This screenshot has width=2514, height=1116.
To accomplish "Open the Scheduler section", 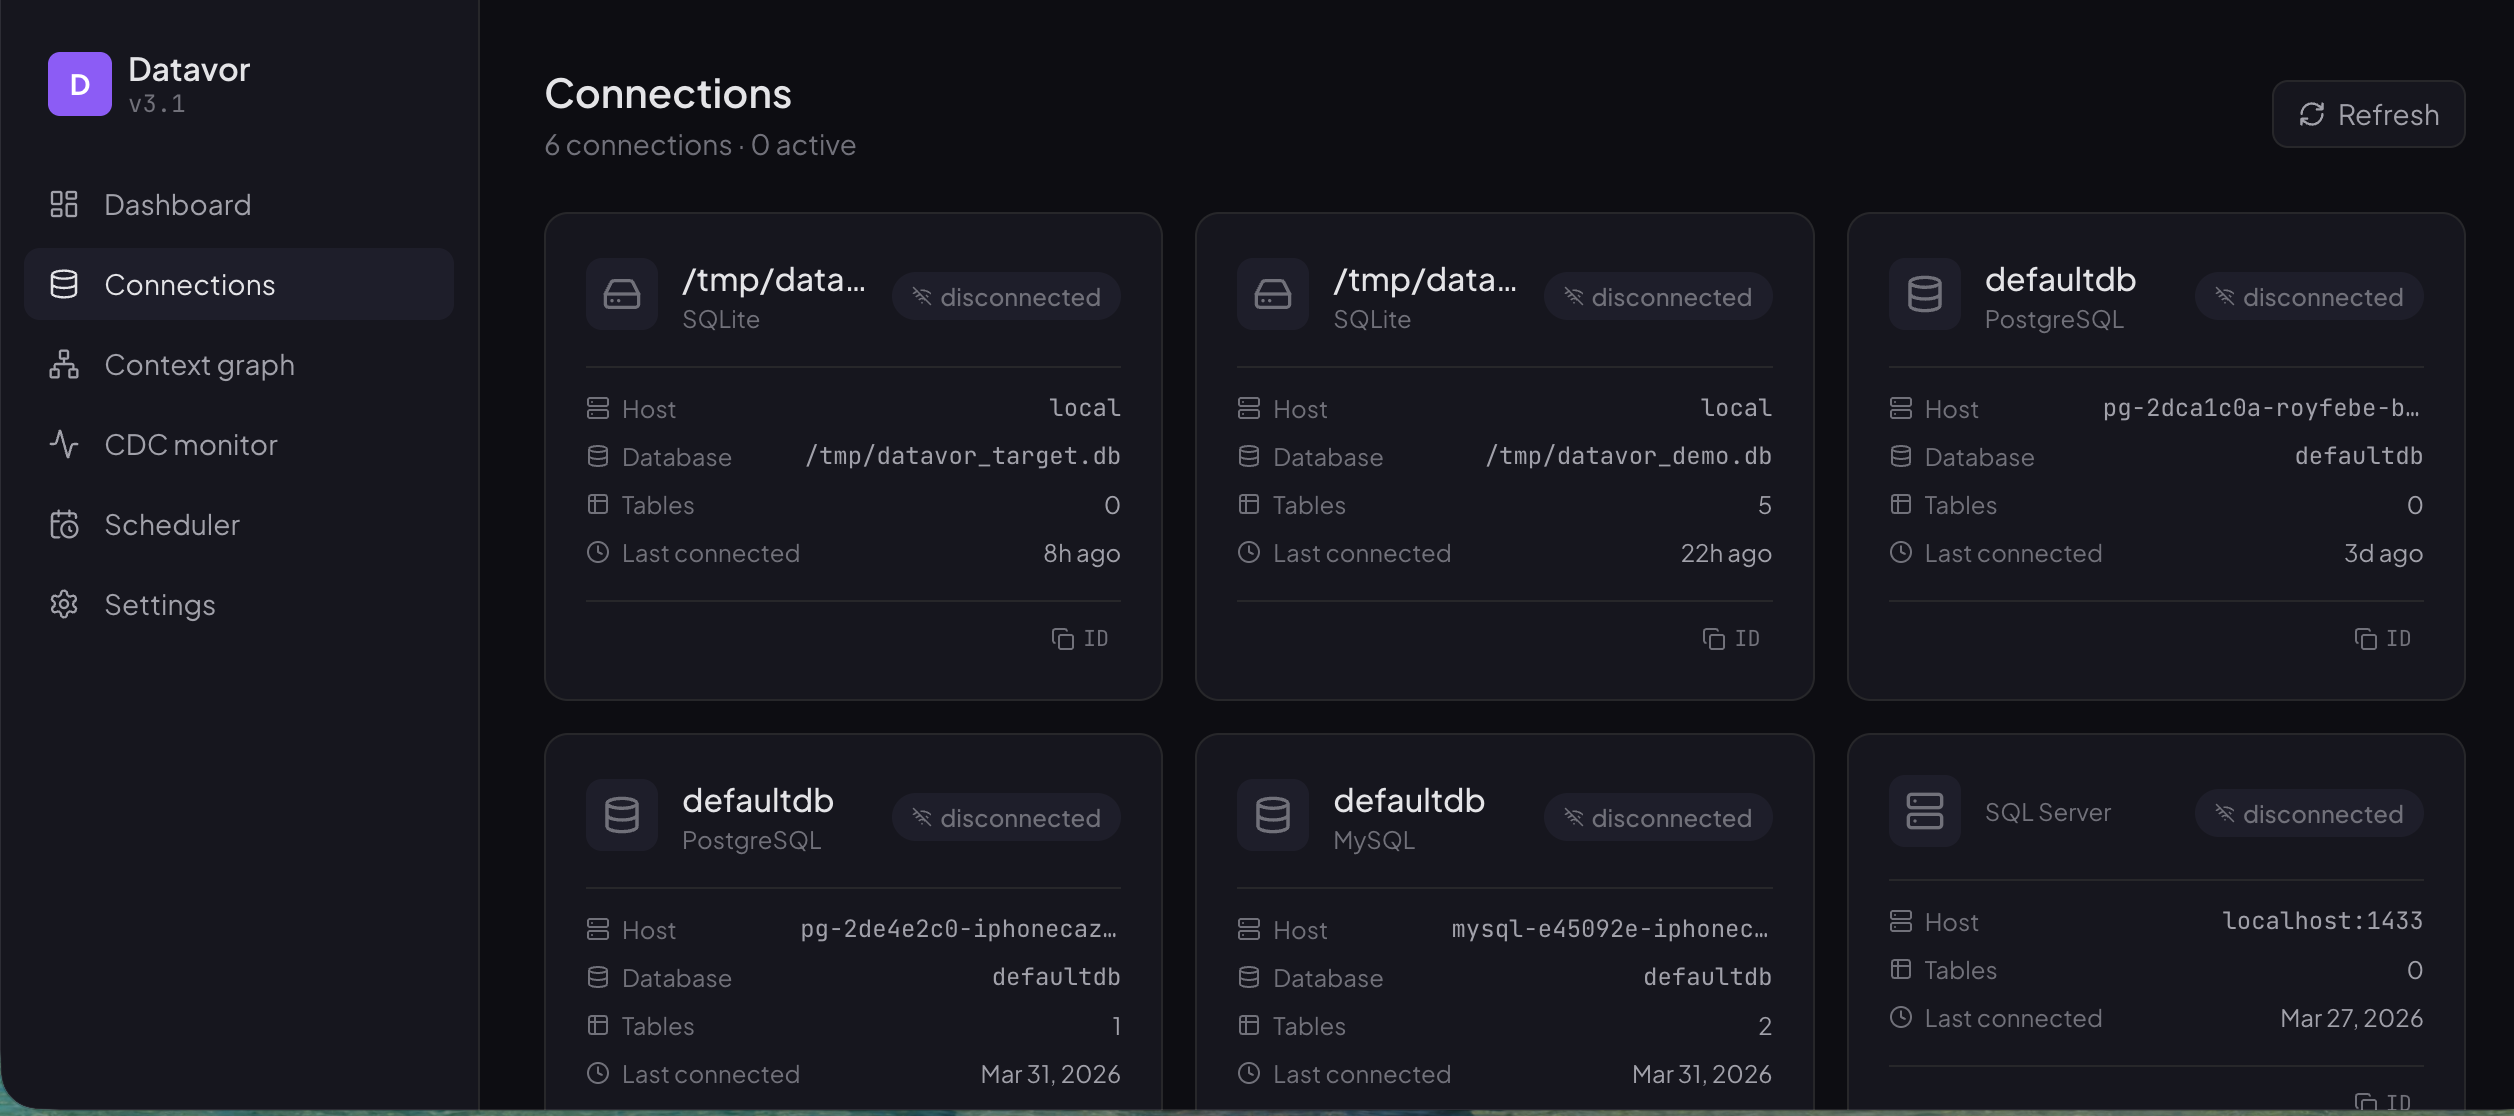I will [x=239, y=525].
